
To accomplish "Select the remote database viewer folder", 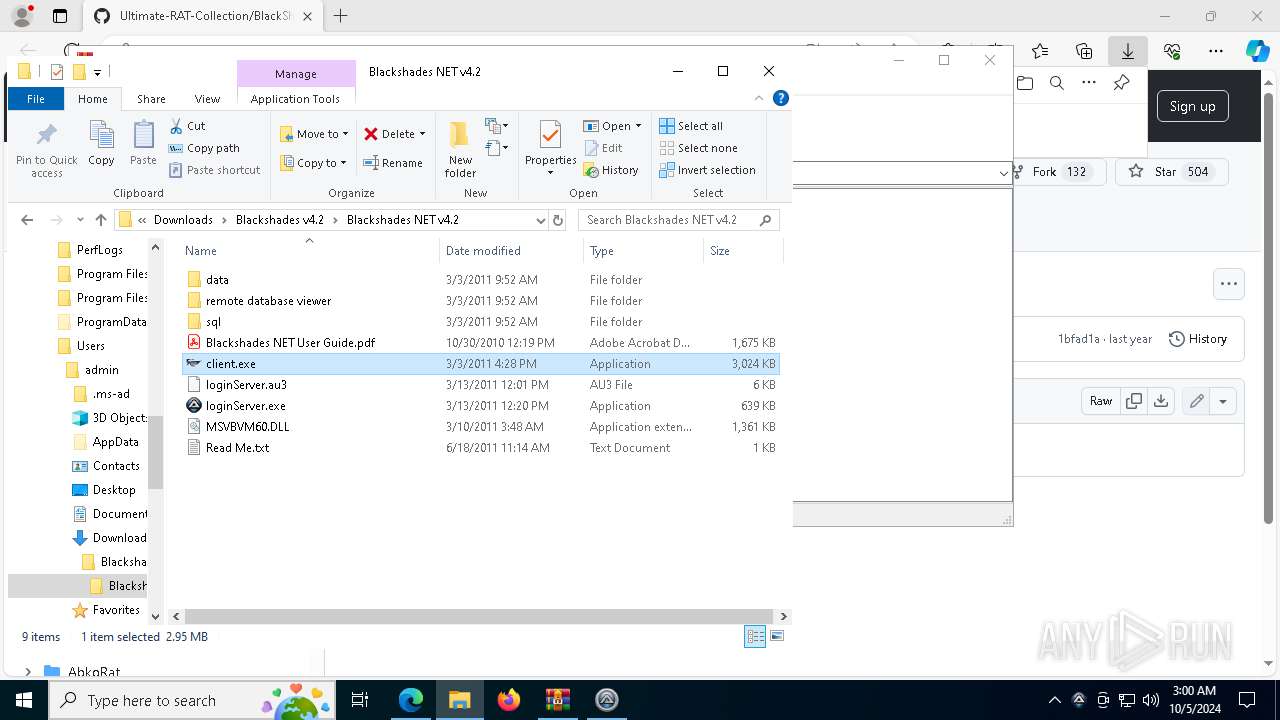I will click(x=480, y=301).
